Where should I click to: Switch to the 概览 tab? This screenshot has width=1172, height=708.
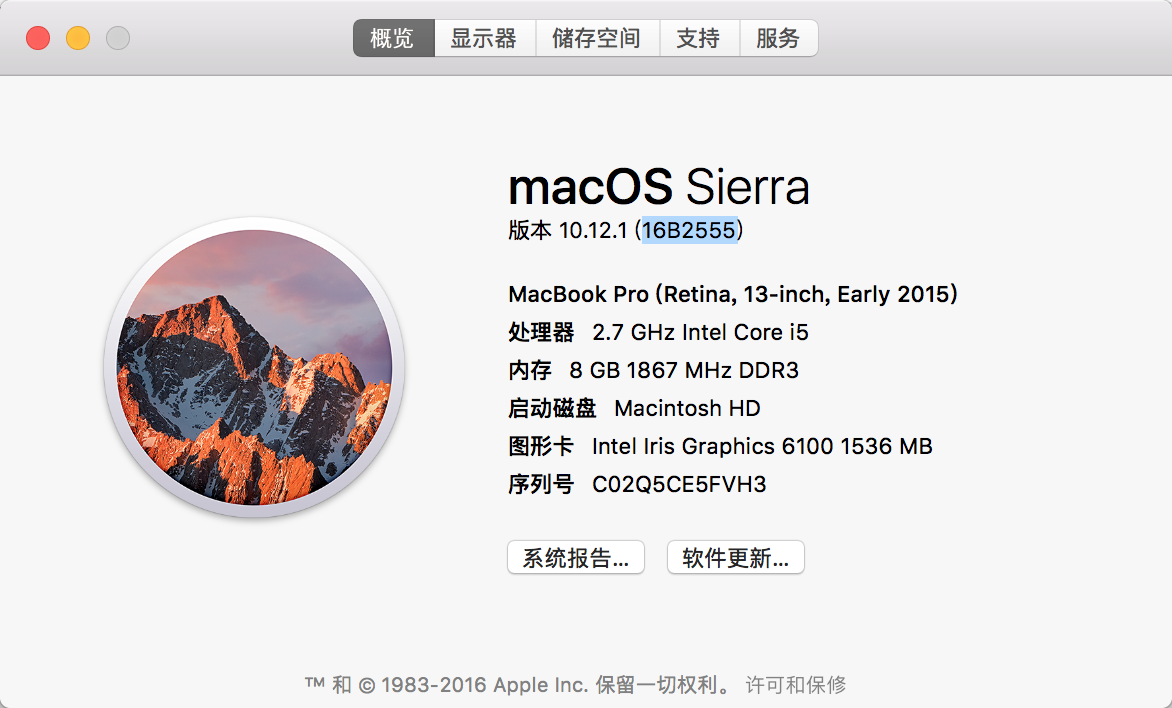pos(393,39)
